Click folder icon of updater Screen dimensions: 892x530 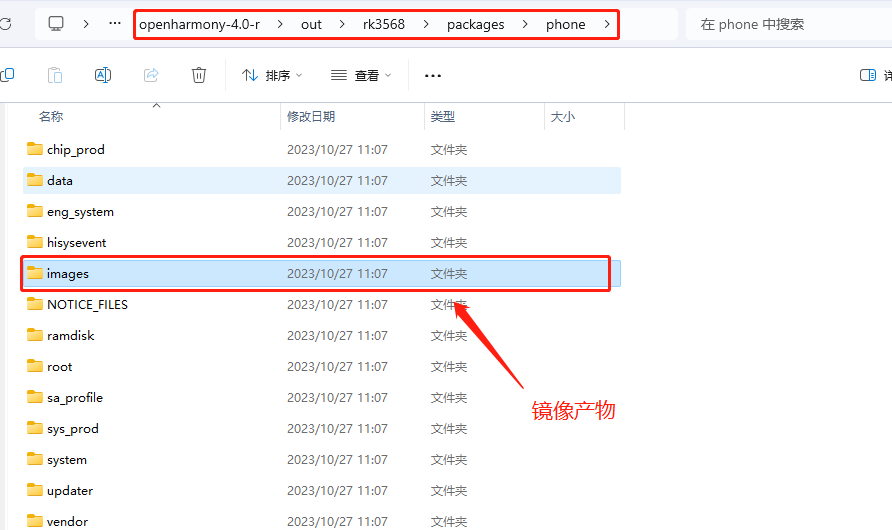(35, 490)
